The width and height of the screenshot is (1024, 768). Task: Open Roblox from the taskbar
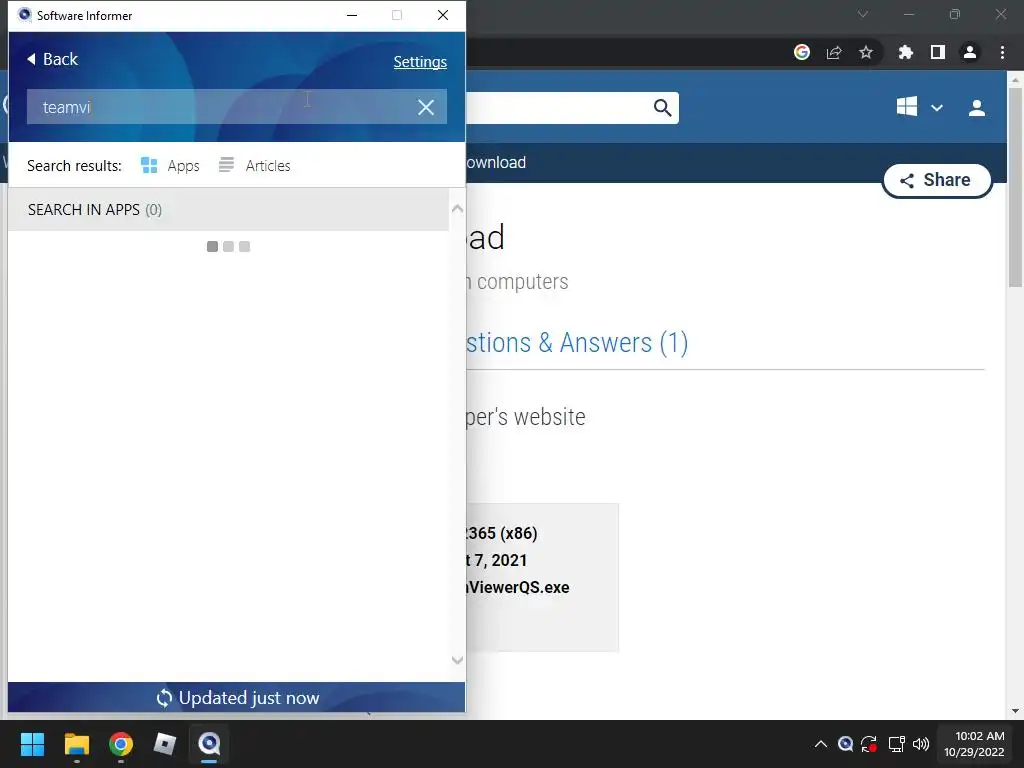(x=165, y=744)
